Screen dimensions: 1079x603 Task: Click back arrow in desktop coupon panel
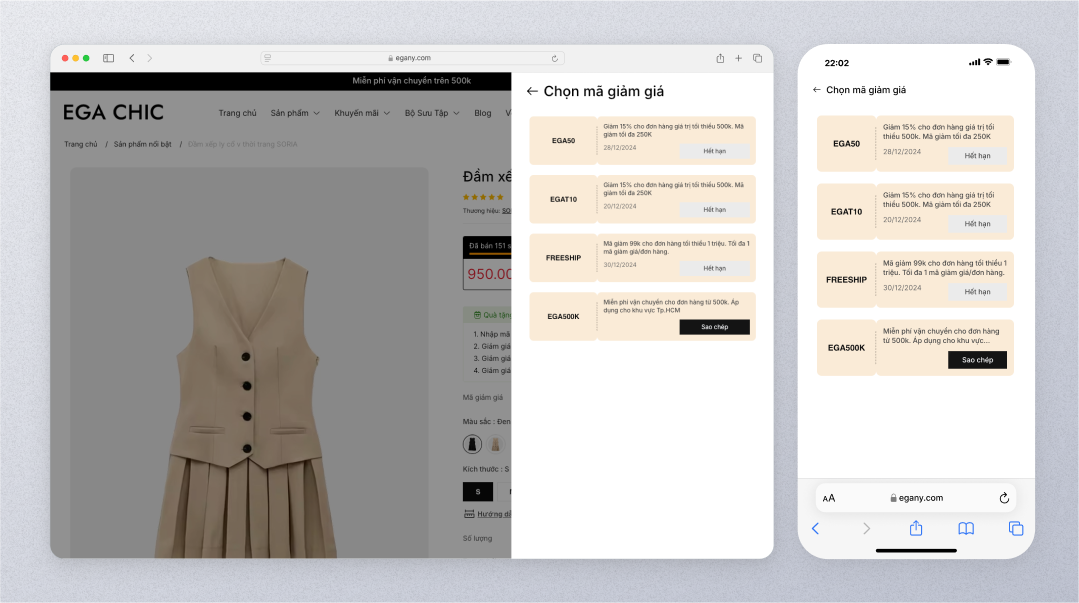coord(532,91)
